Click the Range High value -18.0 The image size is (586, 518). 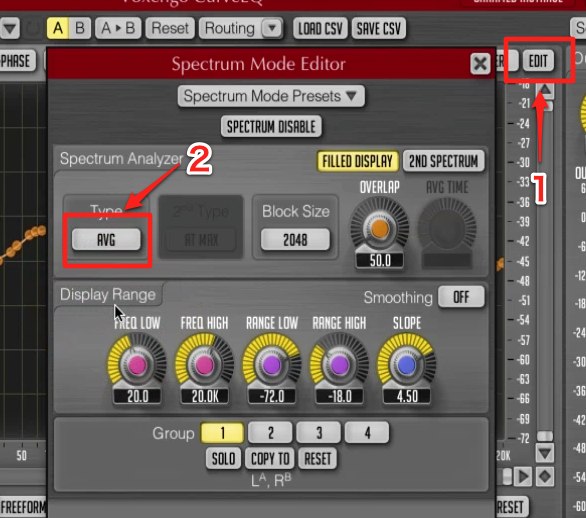point(339,396)
